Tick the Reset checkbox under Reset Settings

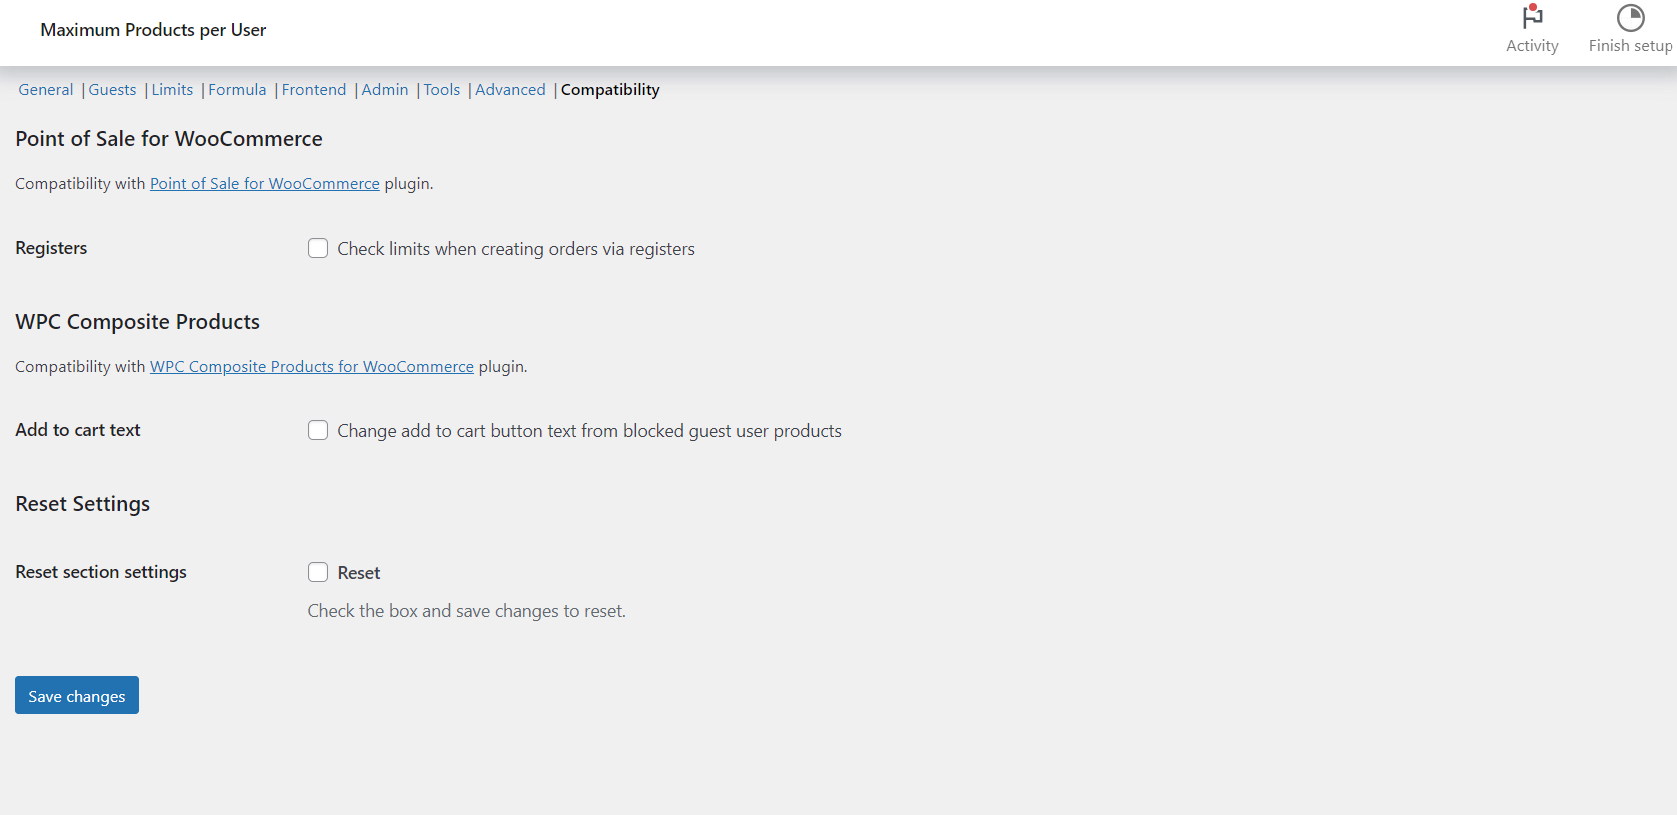(x=317, y=572)
